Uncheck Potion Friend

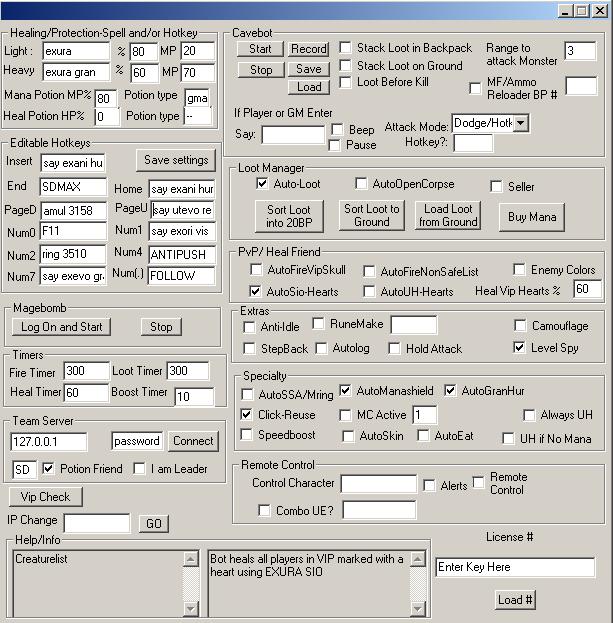[x=48, y=468]
